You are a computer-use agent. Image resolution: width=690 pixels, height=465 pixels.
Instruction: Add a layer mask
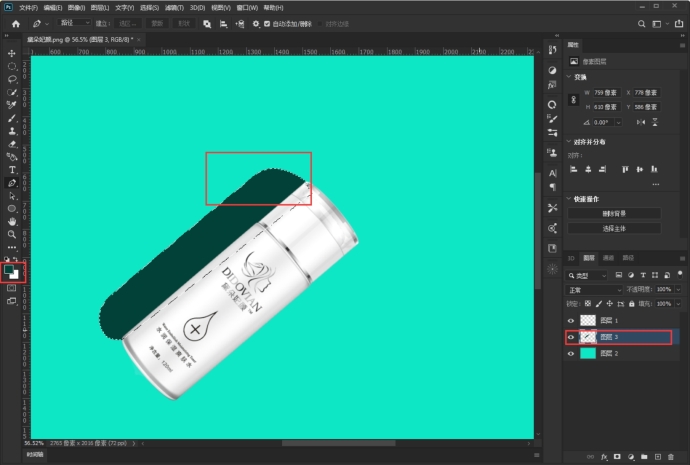tap(617, 457)
